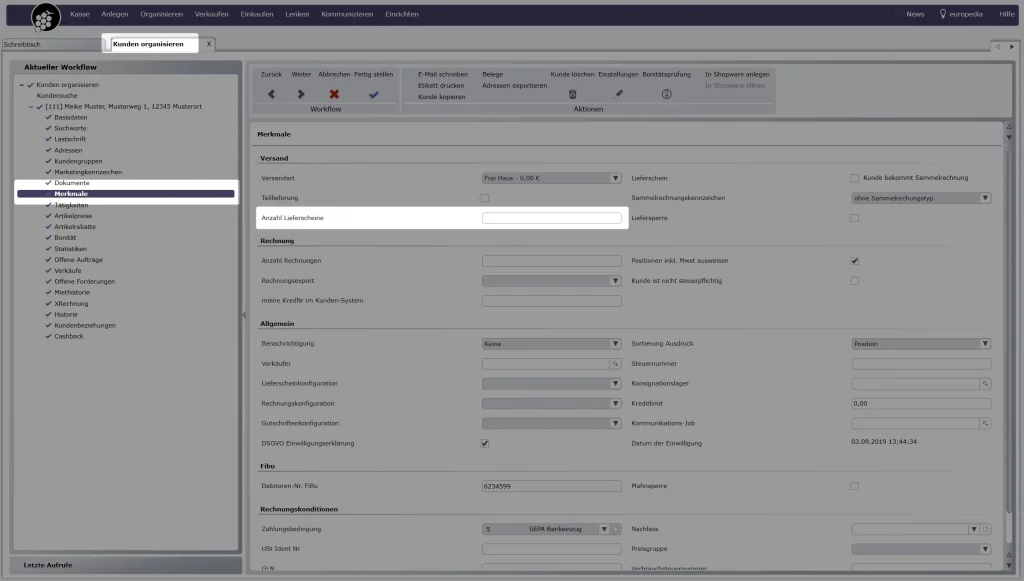Switch to the Schreibtisch tab

(x=50, y=45)
